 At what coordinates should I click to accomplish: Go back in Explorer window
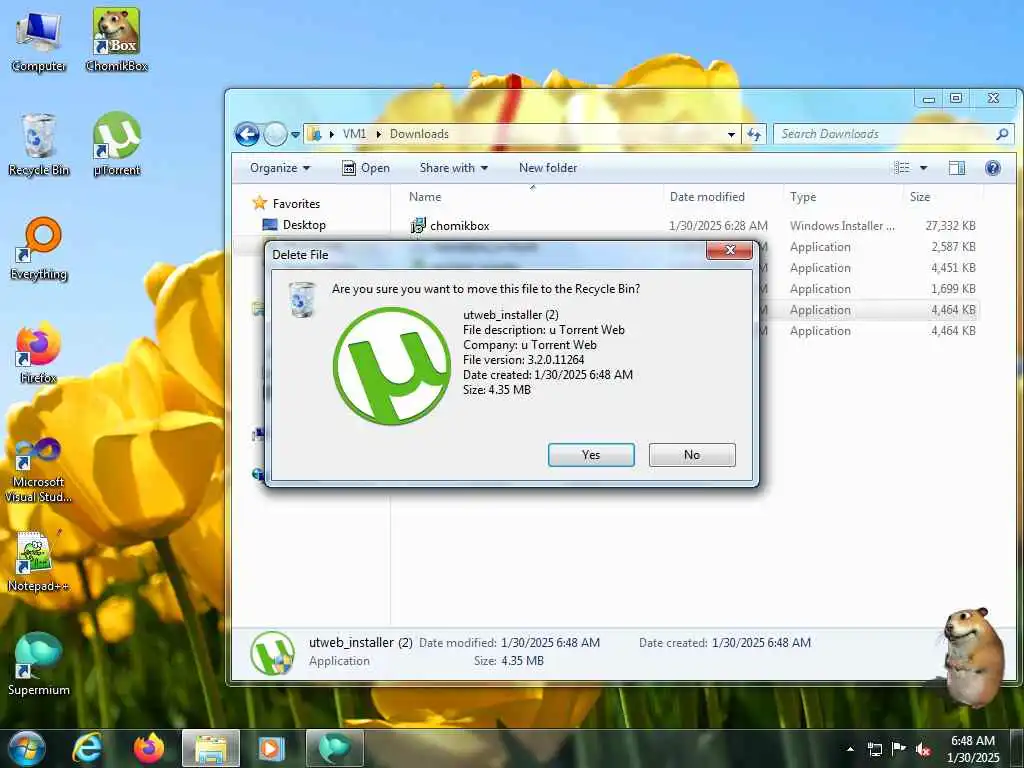pyautogui.click(x=247, y=135)
